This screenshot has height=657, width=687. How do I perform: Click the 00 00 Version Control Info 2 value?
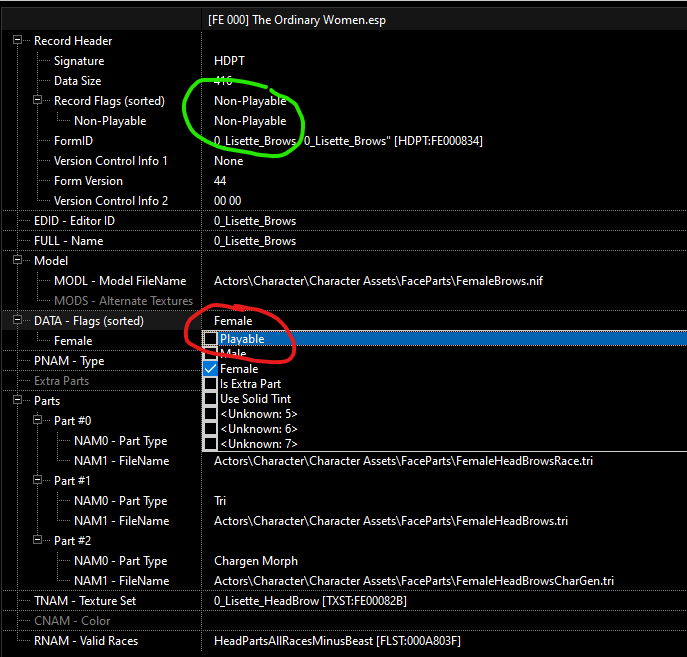click(227, 201)
